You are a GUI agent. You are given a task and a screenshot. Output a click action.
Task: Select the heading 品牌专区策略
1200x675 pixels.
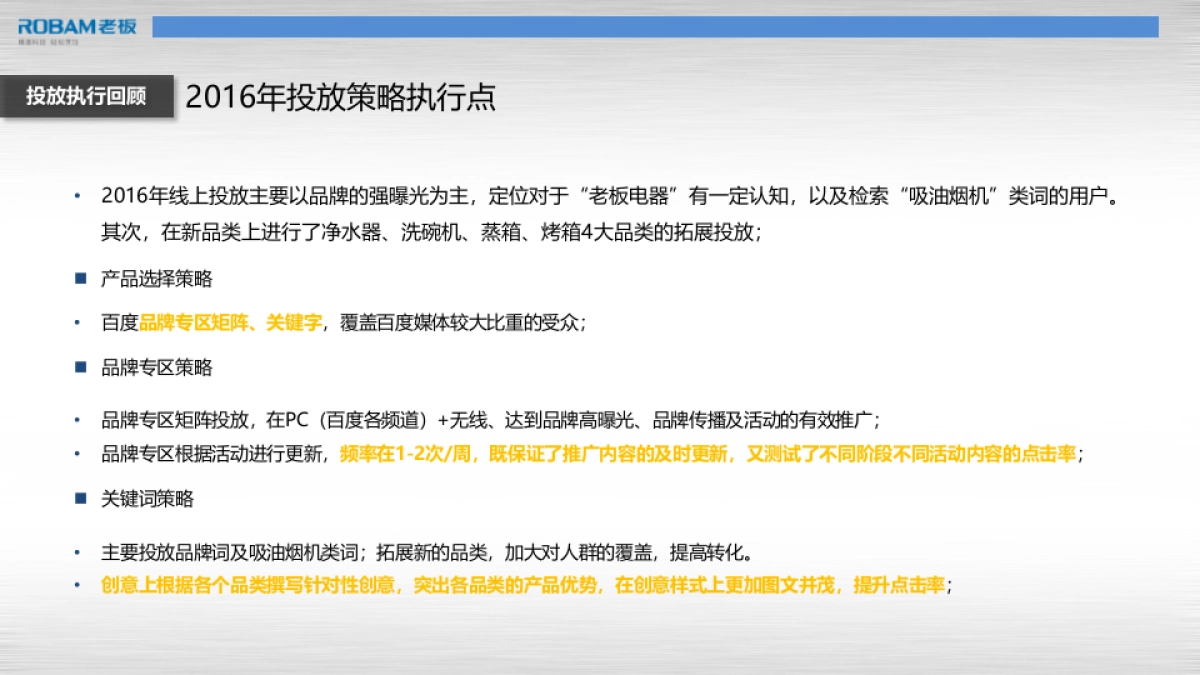[x=157, y=368]
